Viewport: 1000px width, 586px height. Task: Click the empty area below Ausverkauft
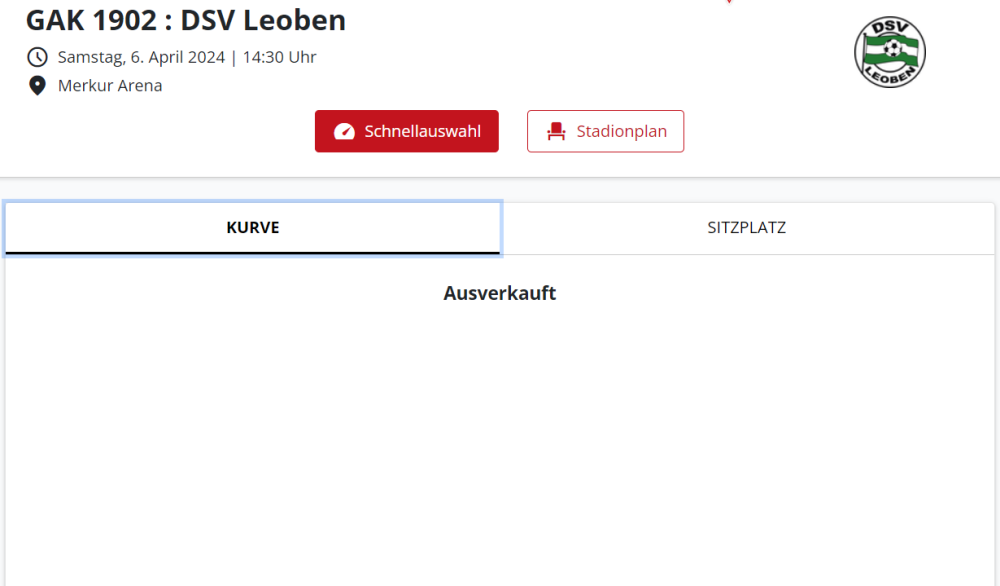(499, 440)
